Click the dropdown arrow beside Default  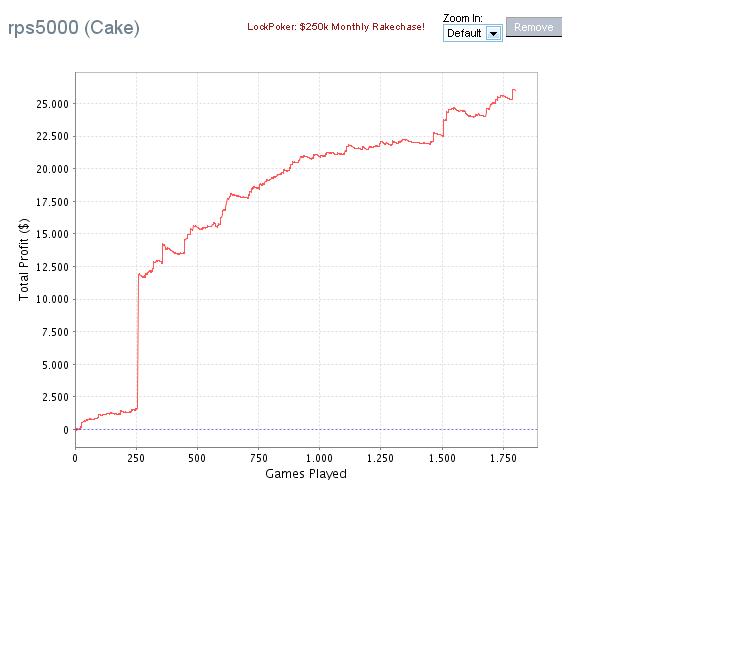coord(493,33)
